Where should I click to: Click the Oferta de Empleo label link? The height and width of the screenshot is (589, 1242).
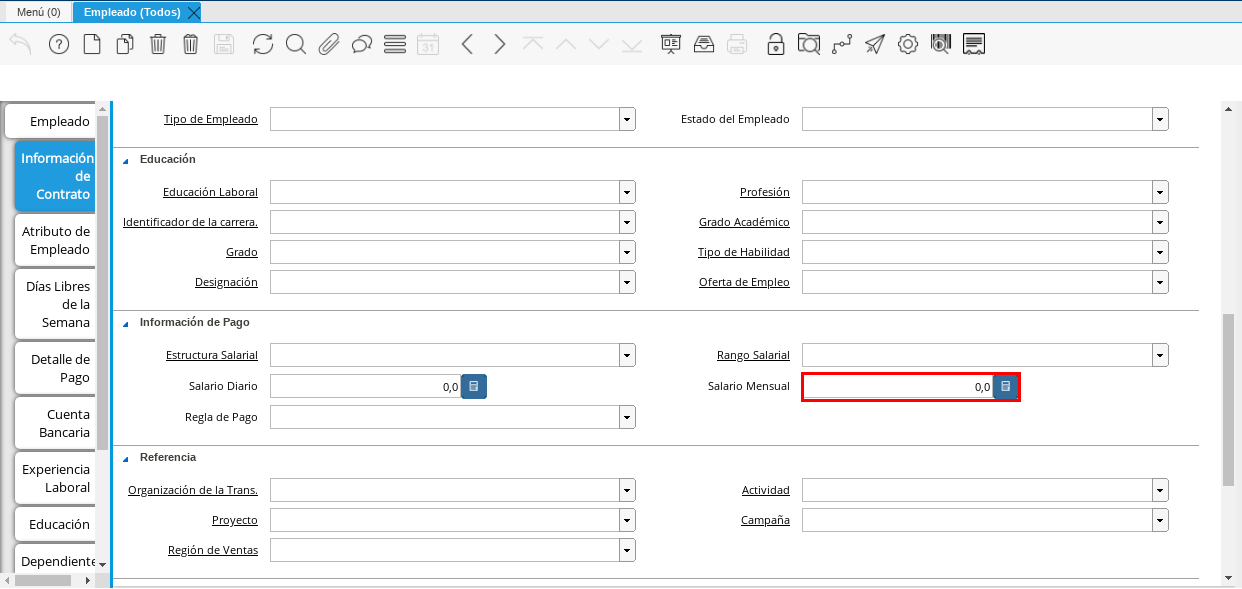(x=744, y=282)
